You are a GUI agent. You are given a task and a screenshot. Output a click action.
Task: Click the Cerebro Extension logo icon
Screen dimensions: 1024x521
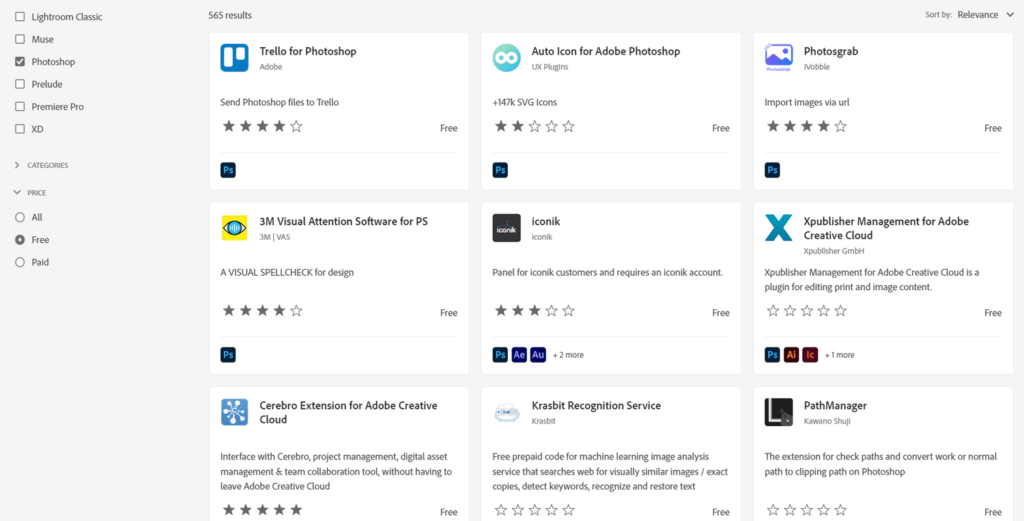[x=234, y=412]
